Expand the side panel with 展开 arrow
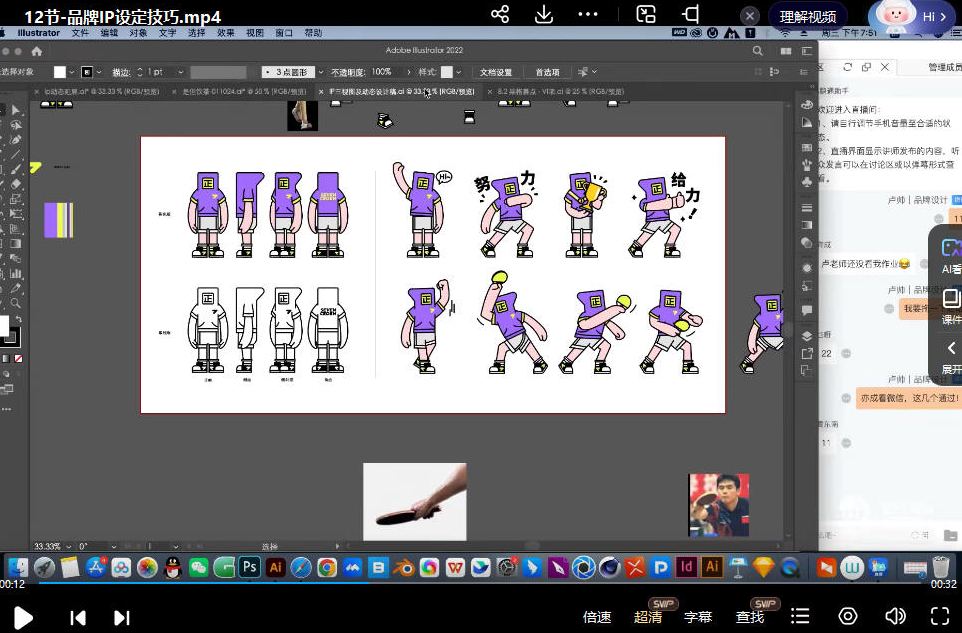The height and width of the screenshot is (633, 962). tap(951, 349)
